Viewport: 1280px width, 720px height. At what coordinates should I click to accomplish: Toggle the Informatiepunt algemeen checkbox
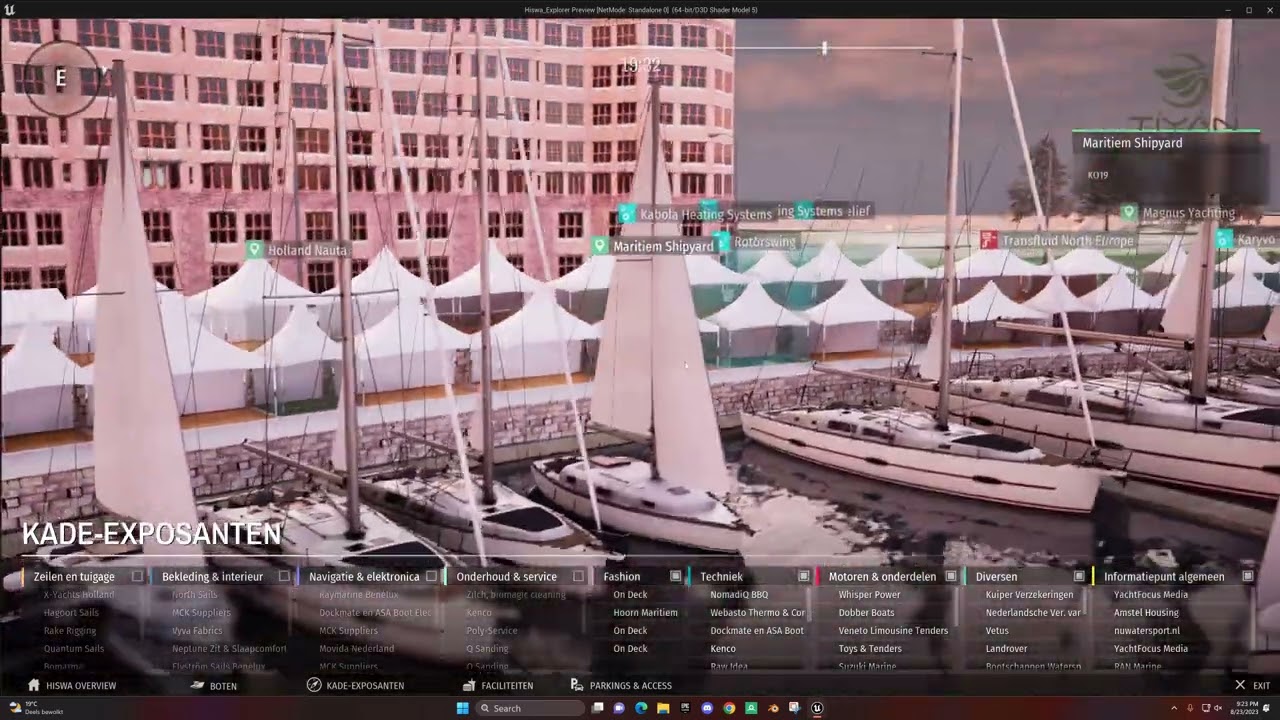coord(1247,576)
